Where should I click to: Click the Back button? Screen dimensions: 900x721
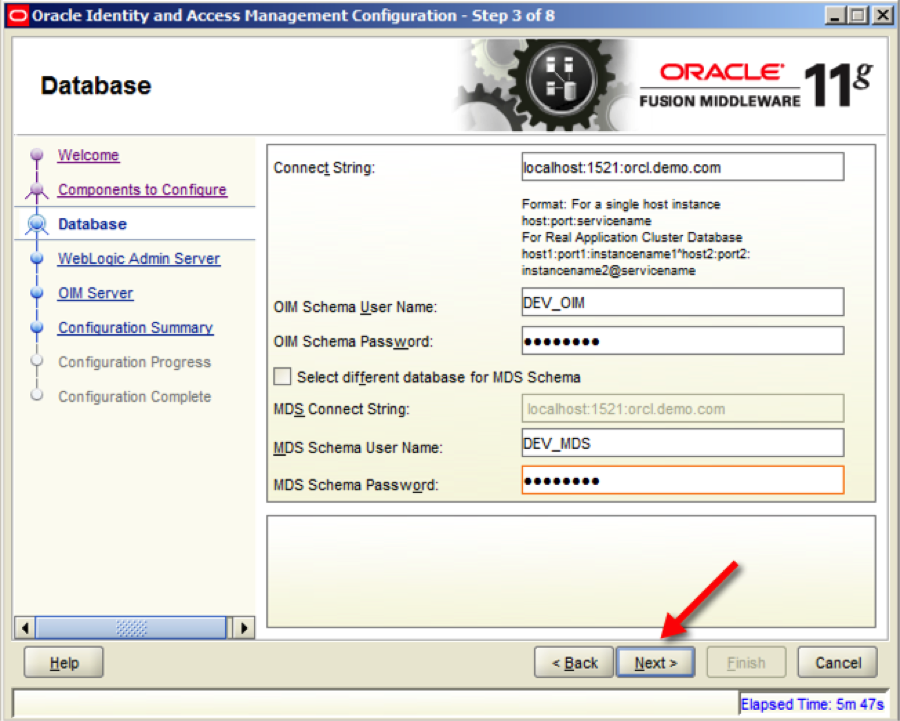click(x=573, y=662)
